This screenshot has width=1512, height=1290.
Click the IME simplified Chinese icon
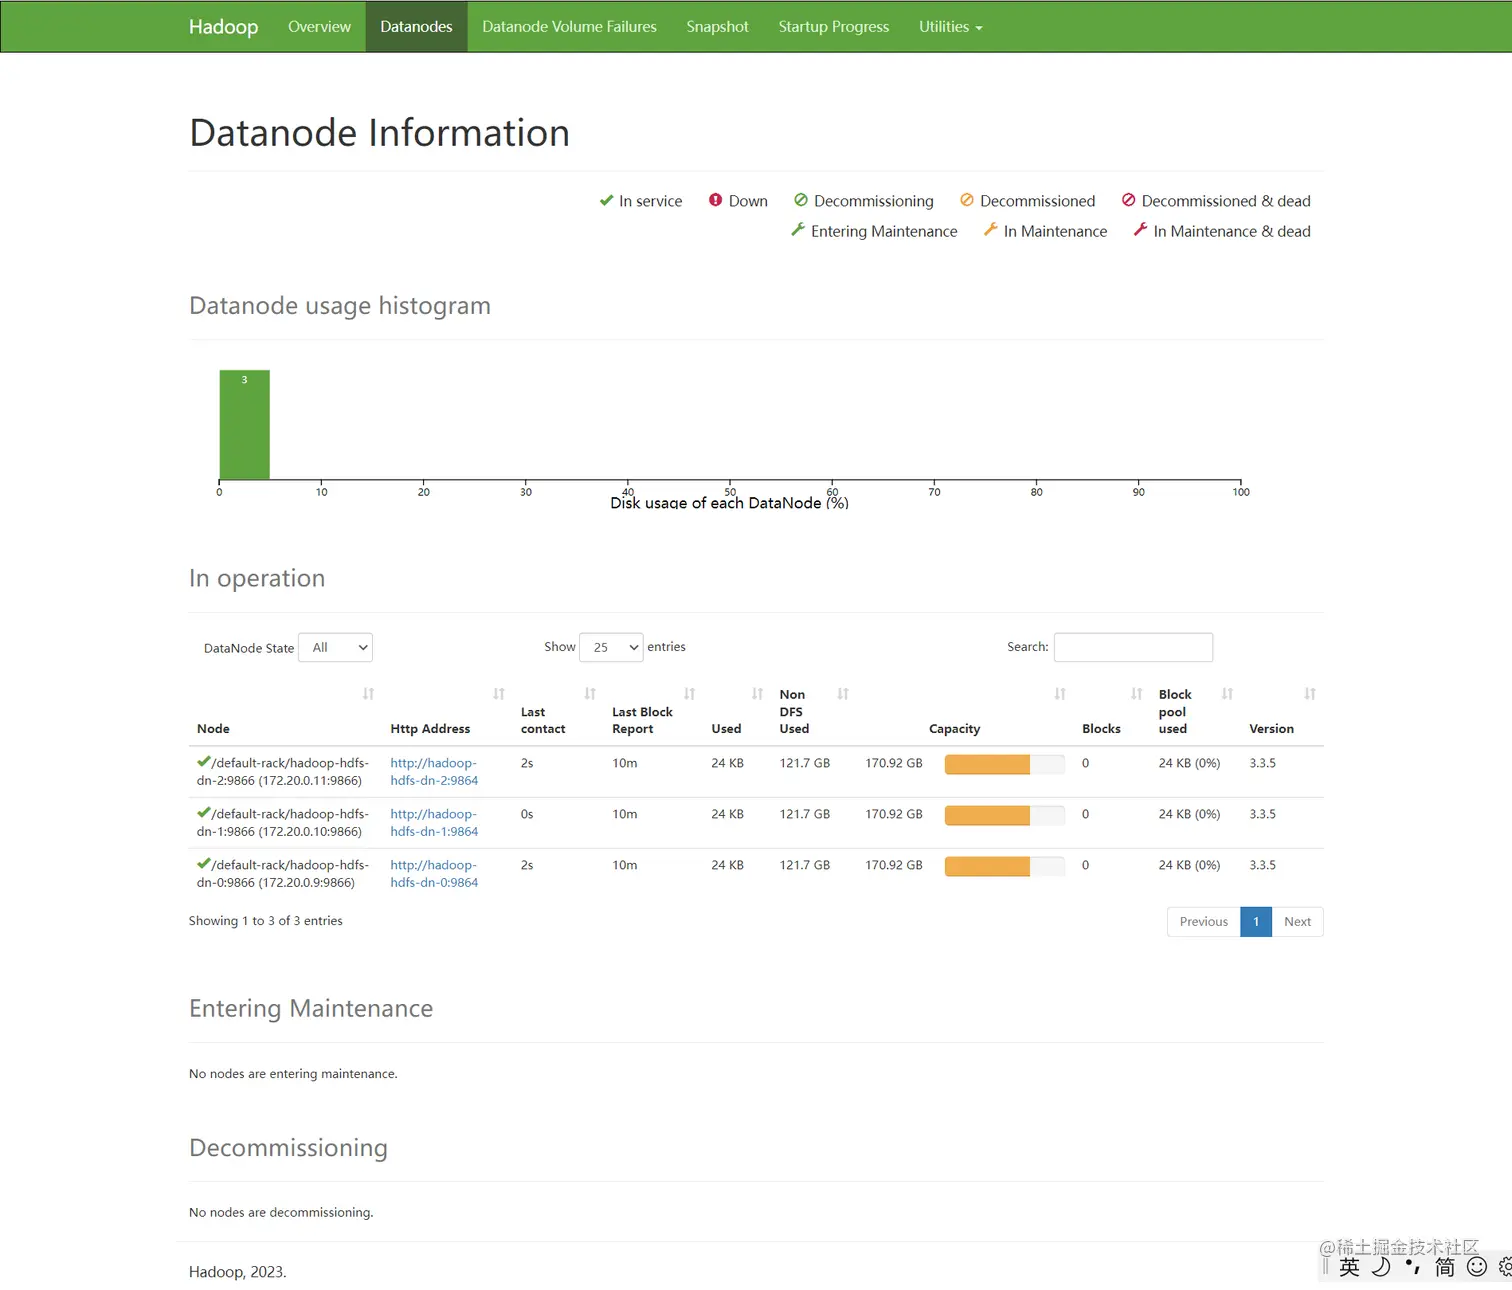(x=1445, y=1267)
